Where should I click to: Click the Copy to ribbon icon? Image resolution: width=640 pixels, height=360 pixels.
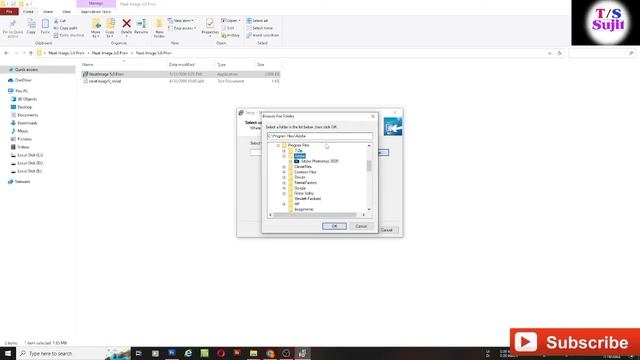(x=110, y=28)
